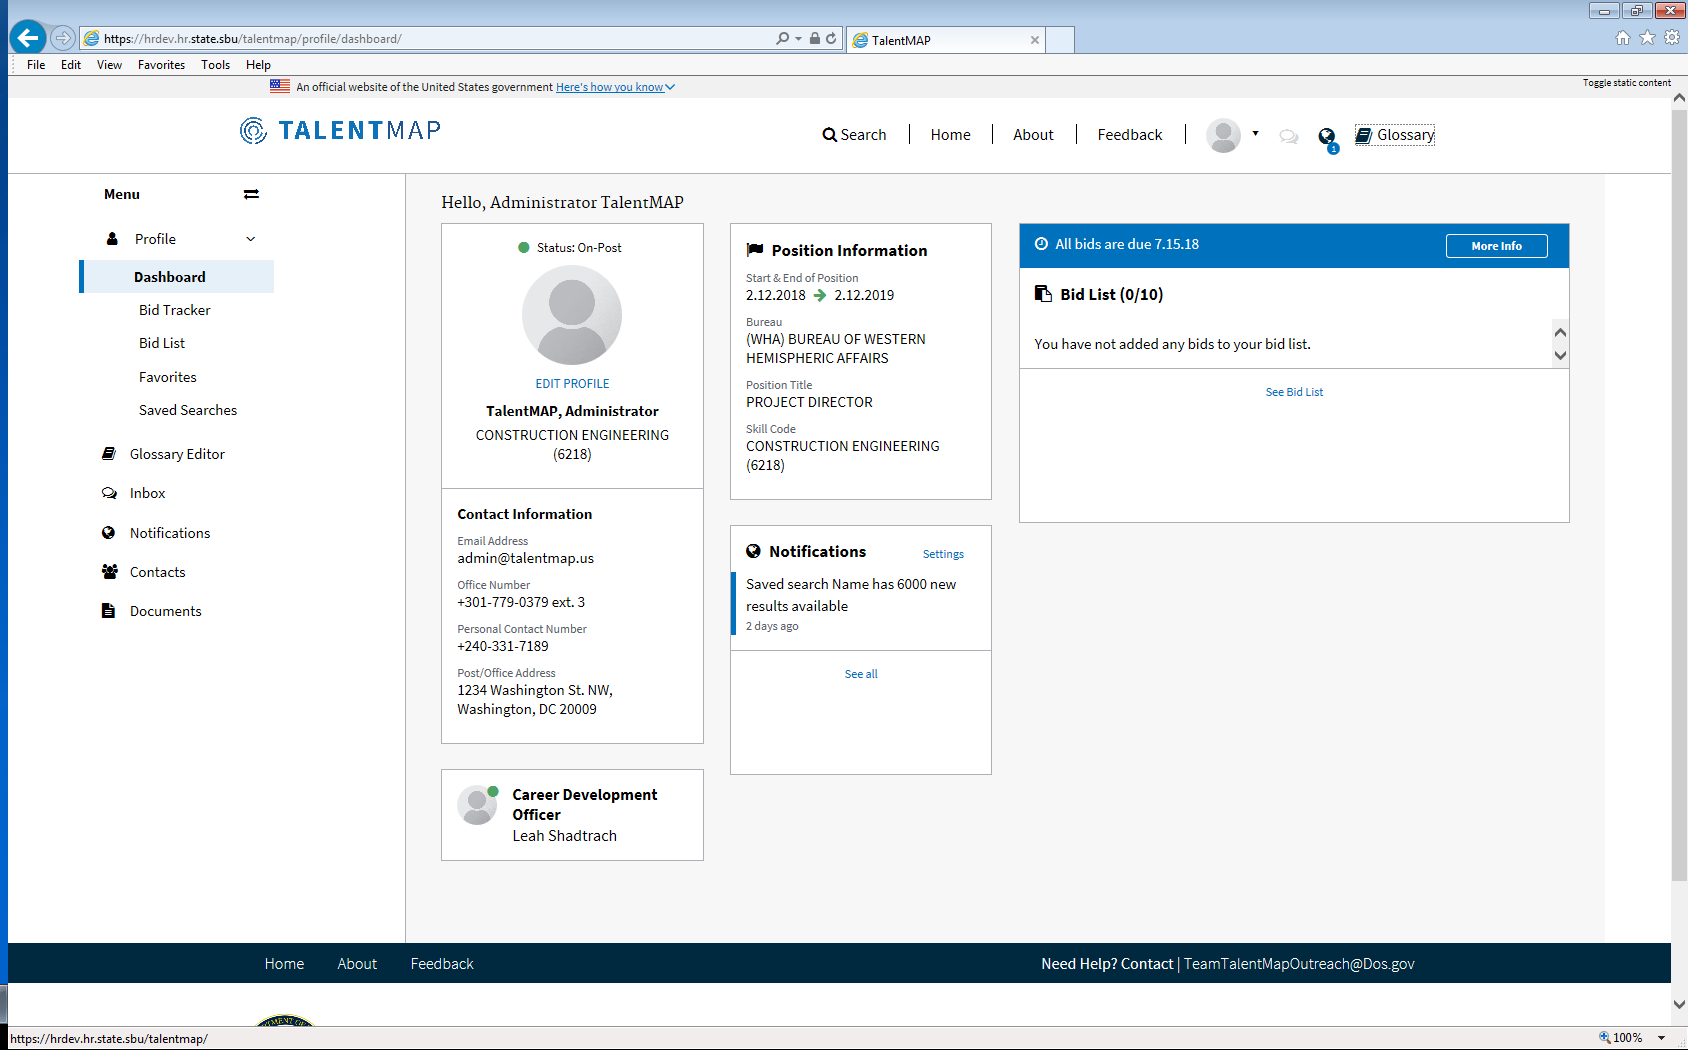Click the Bid List scroll up arrow
Viewport: 1688px width, 1050px height.
[1560, 332]
